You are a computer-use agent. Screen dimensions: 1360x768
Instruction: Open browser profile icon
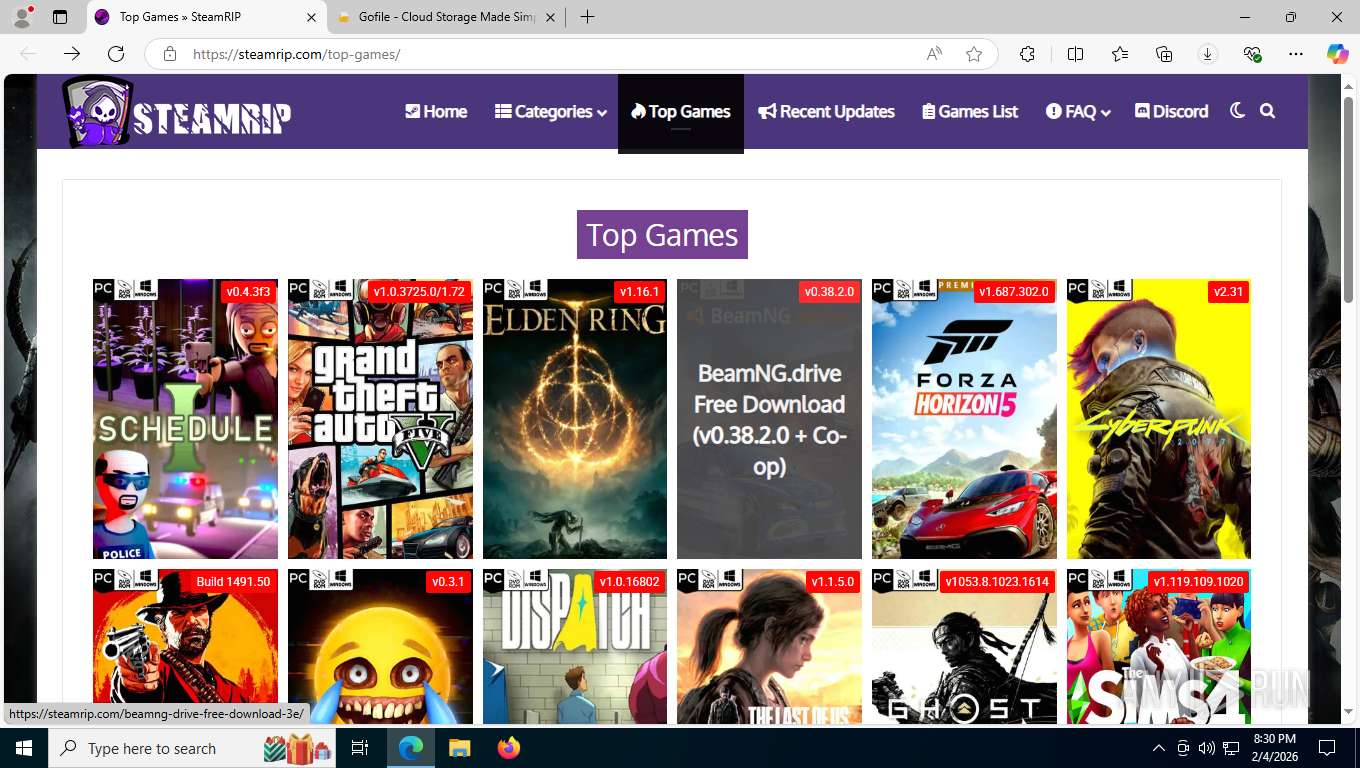click(22, 17)
